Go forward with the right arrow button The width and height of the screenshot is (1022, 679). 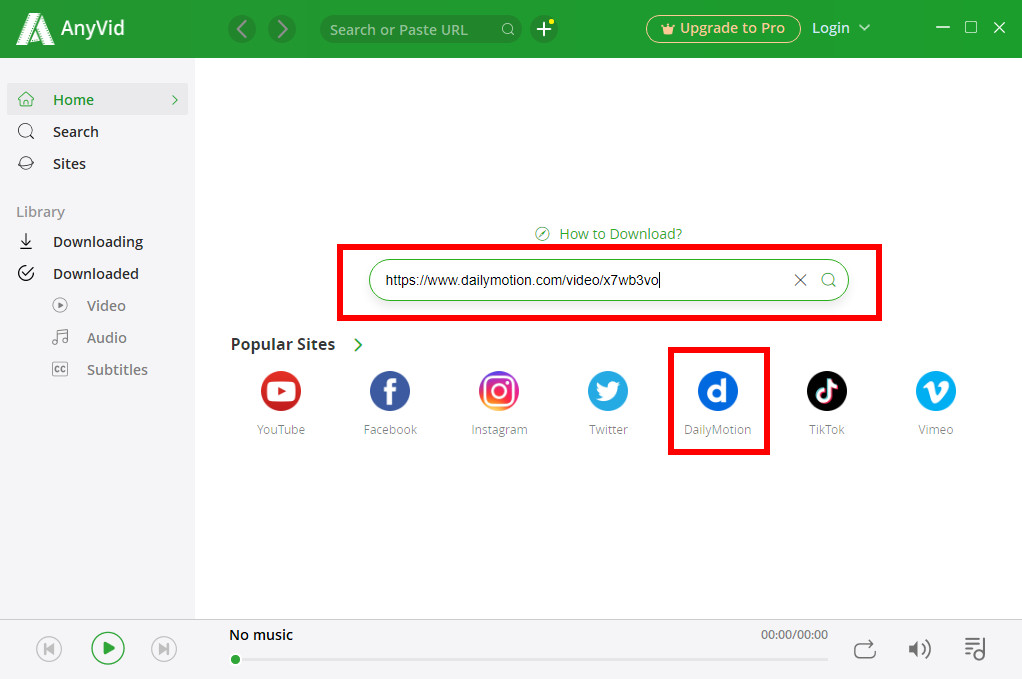tap(282, 29)
